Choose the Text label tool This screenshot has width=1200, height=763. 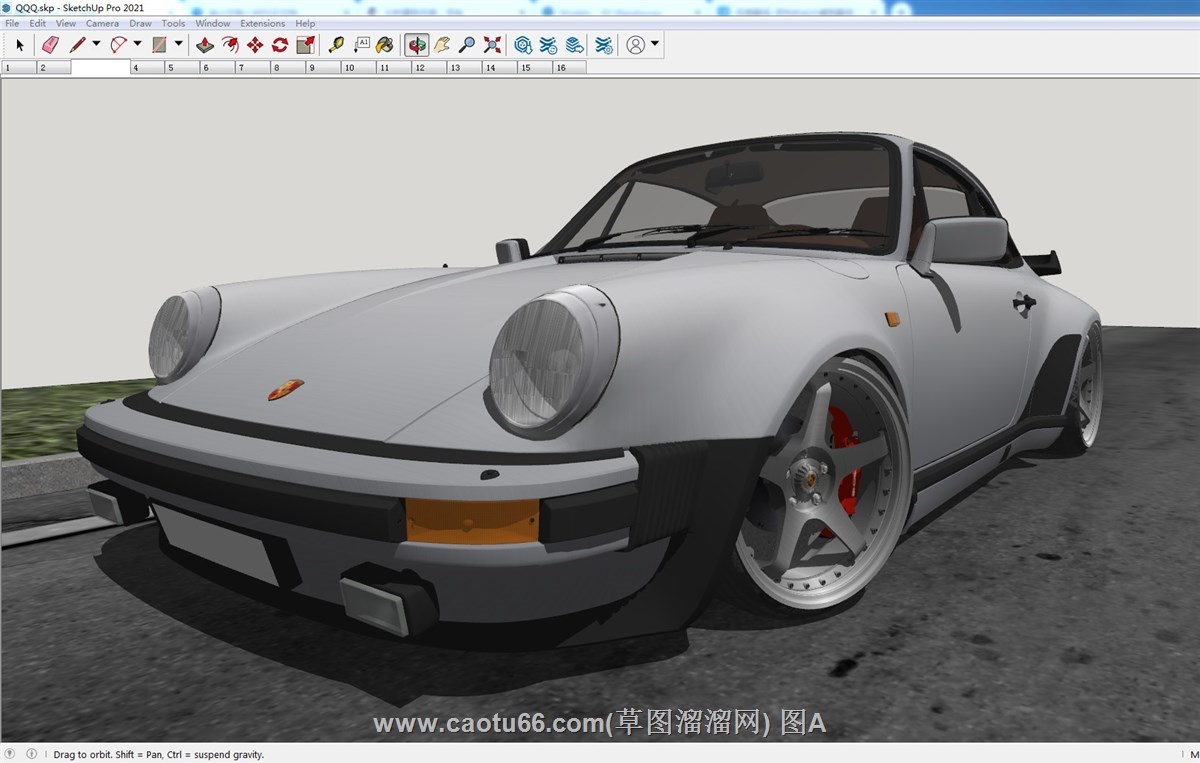point(361,45)
